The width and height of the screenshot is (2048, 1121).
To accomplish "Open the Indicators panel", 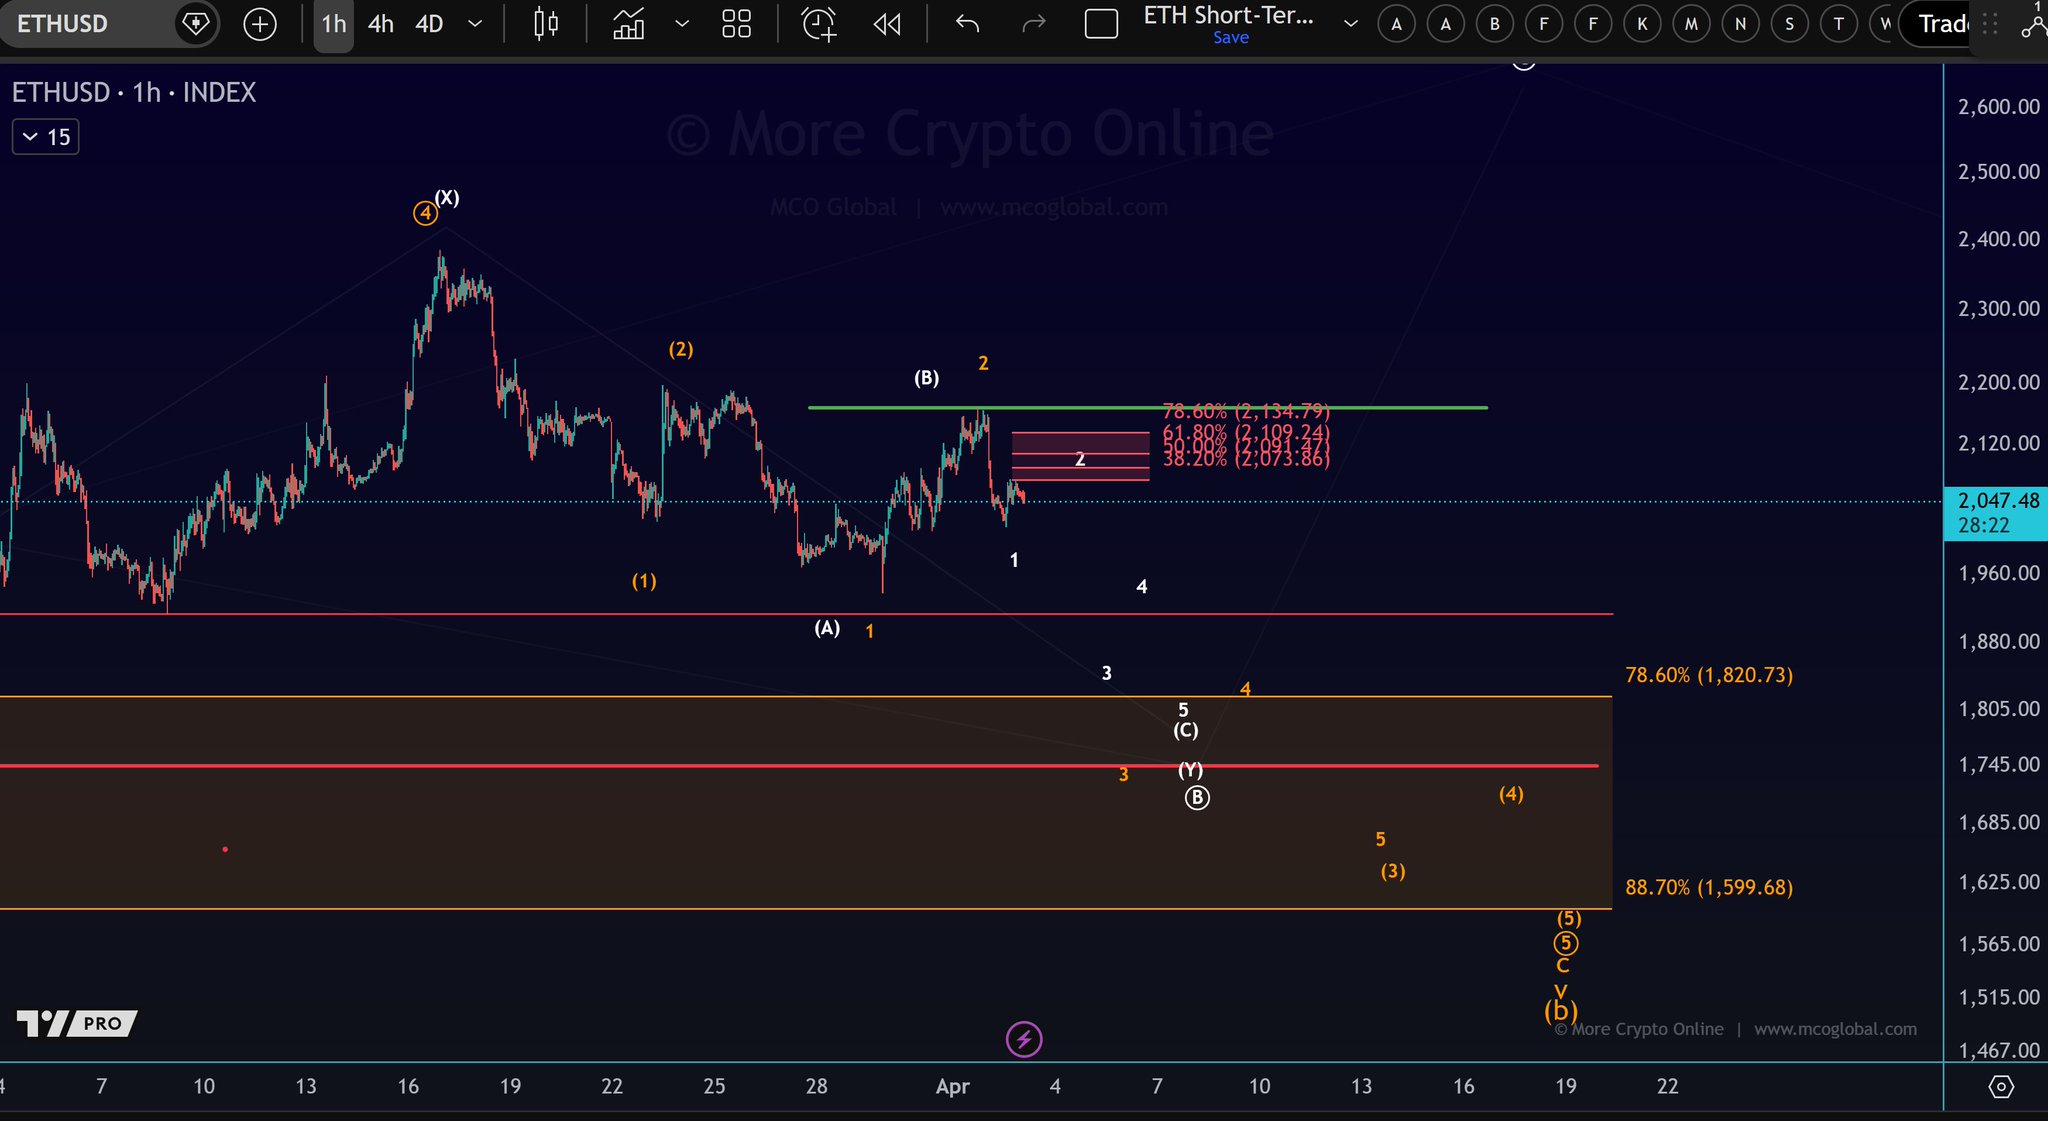I will [629, 24].
